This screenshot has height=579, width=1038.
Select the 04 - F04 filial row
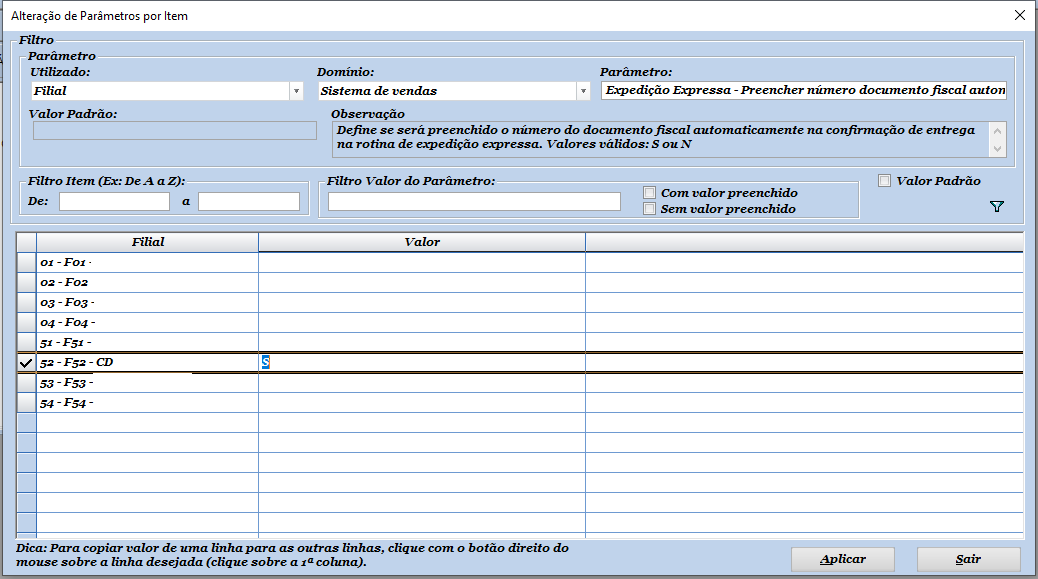click(x=147, y=323)
